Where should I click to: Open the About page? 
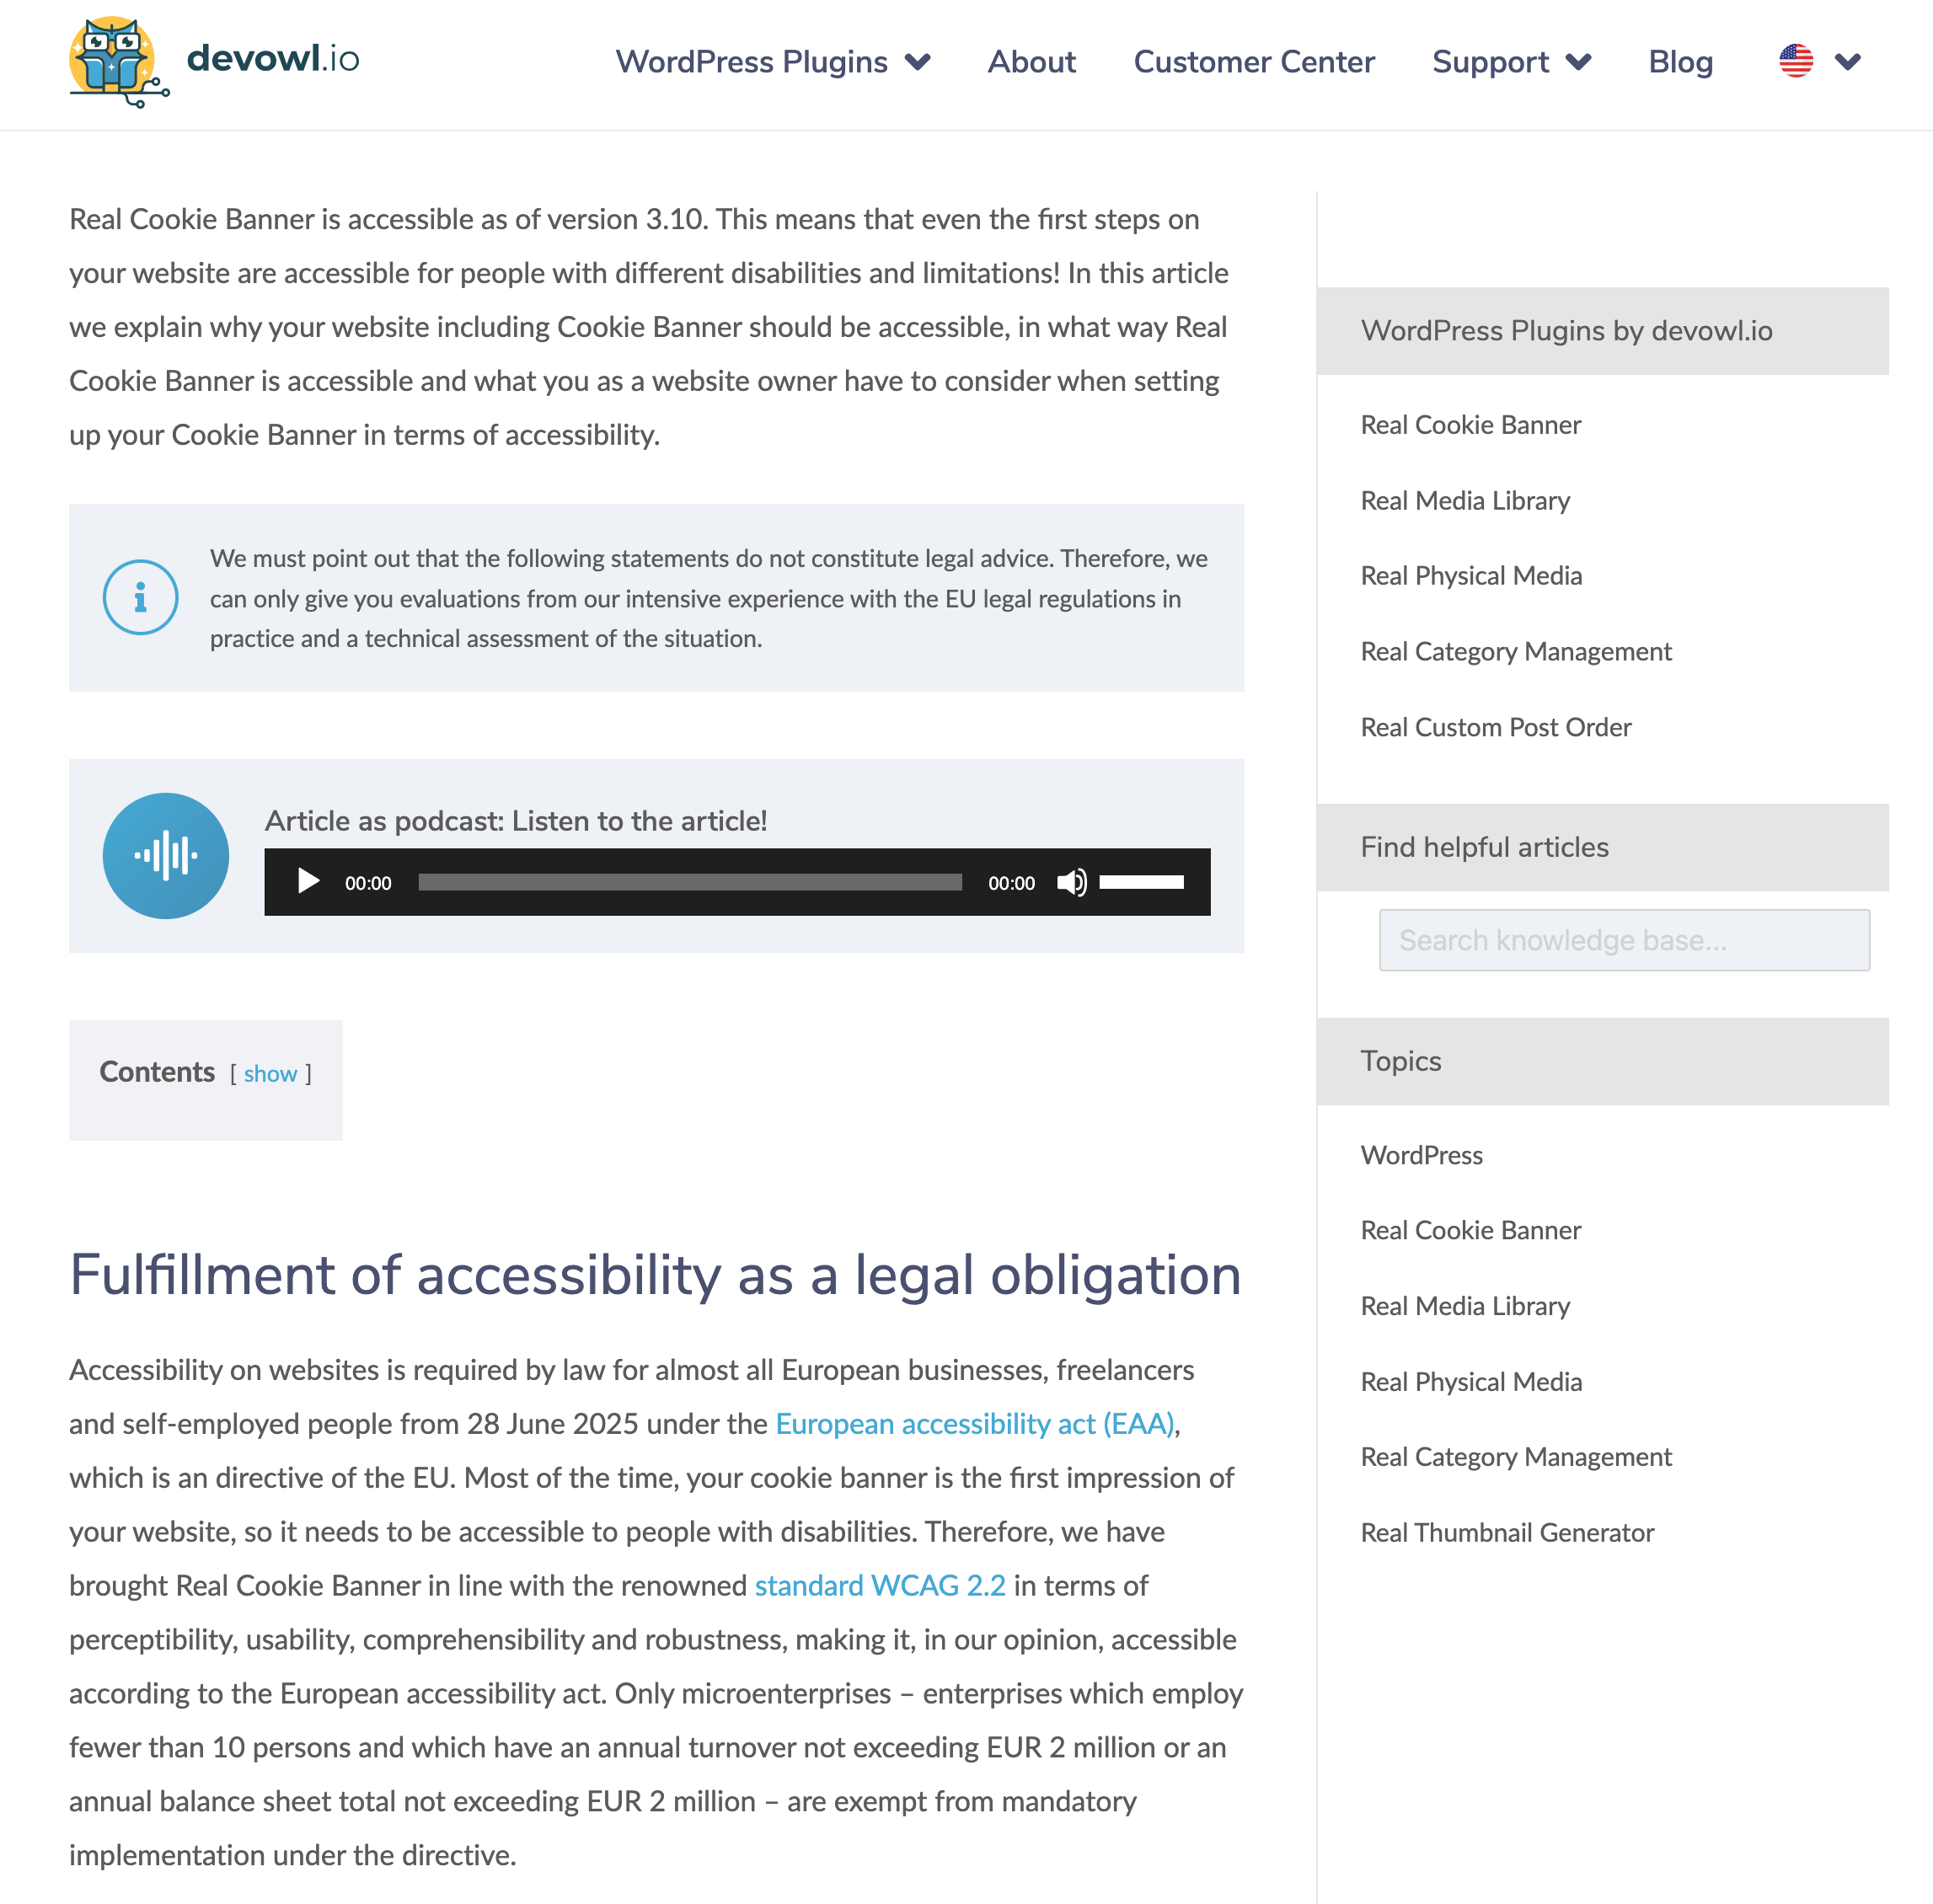1030,59
